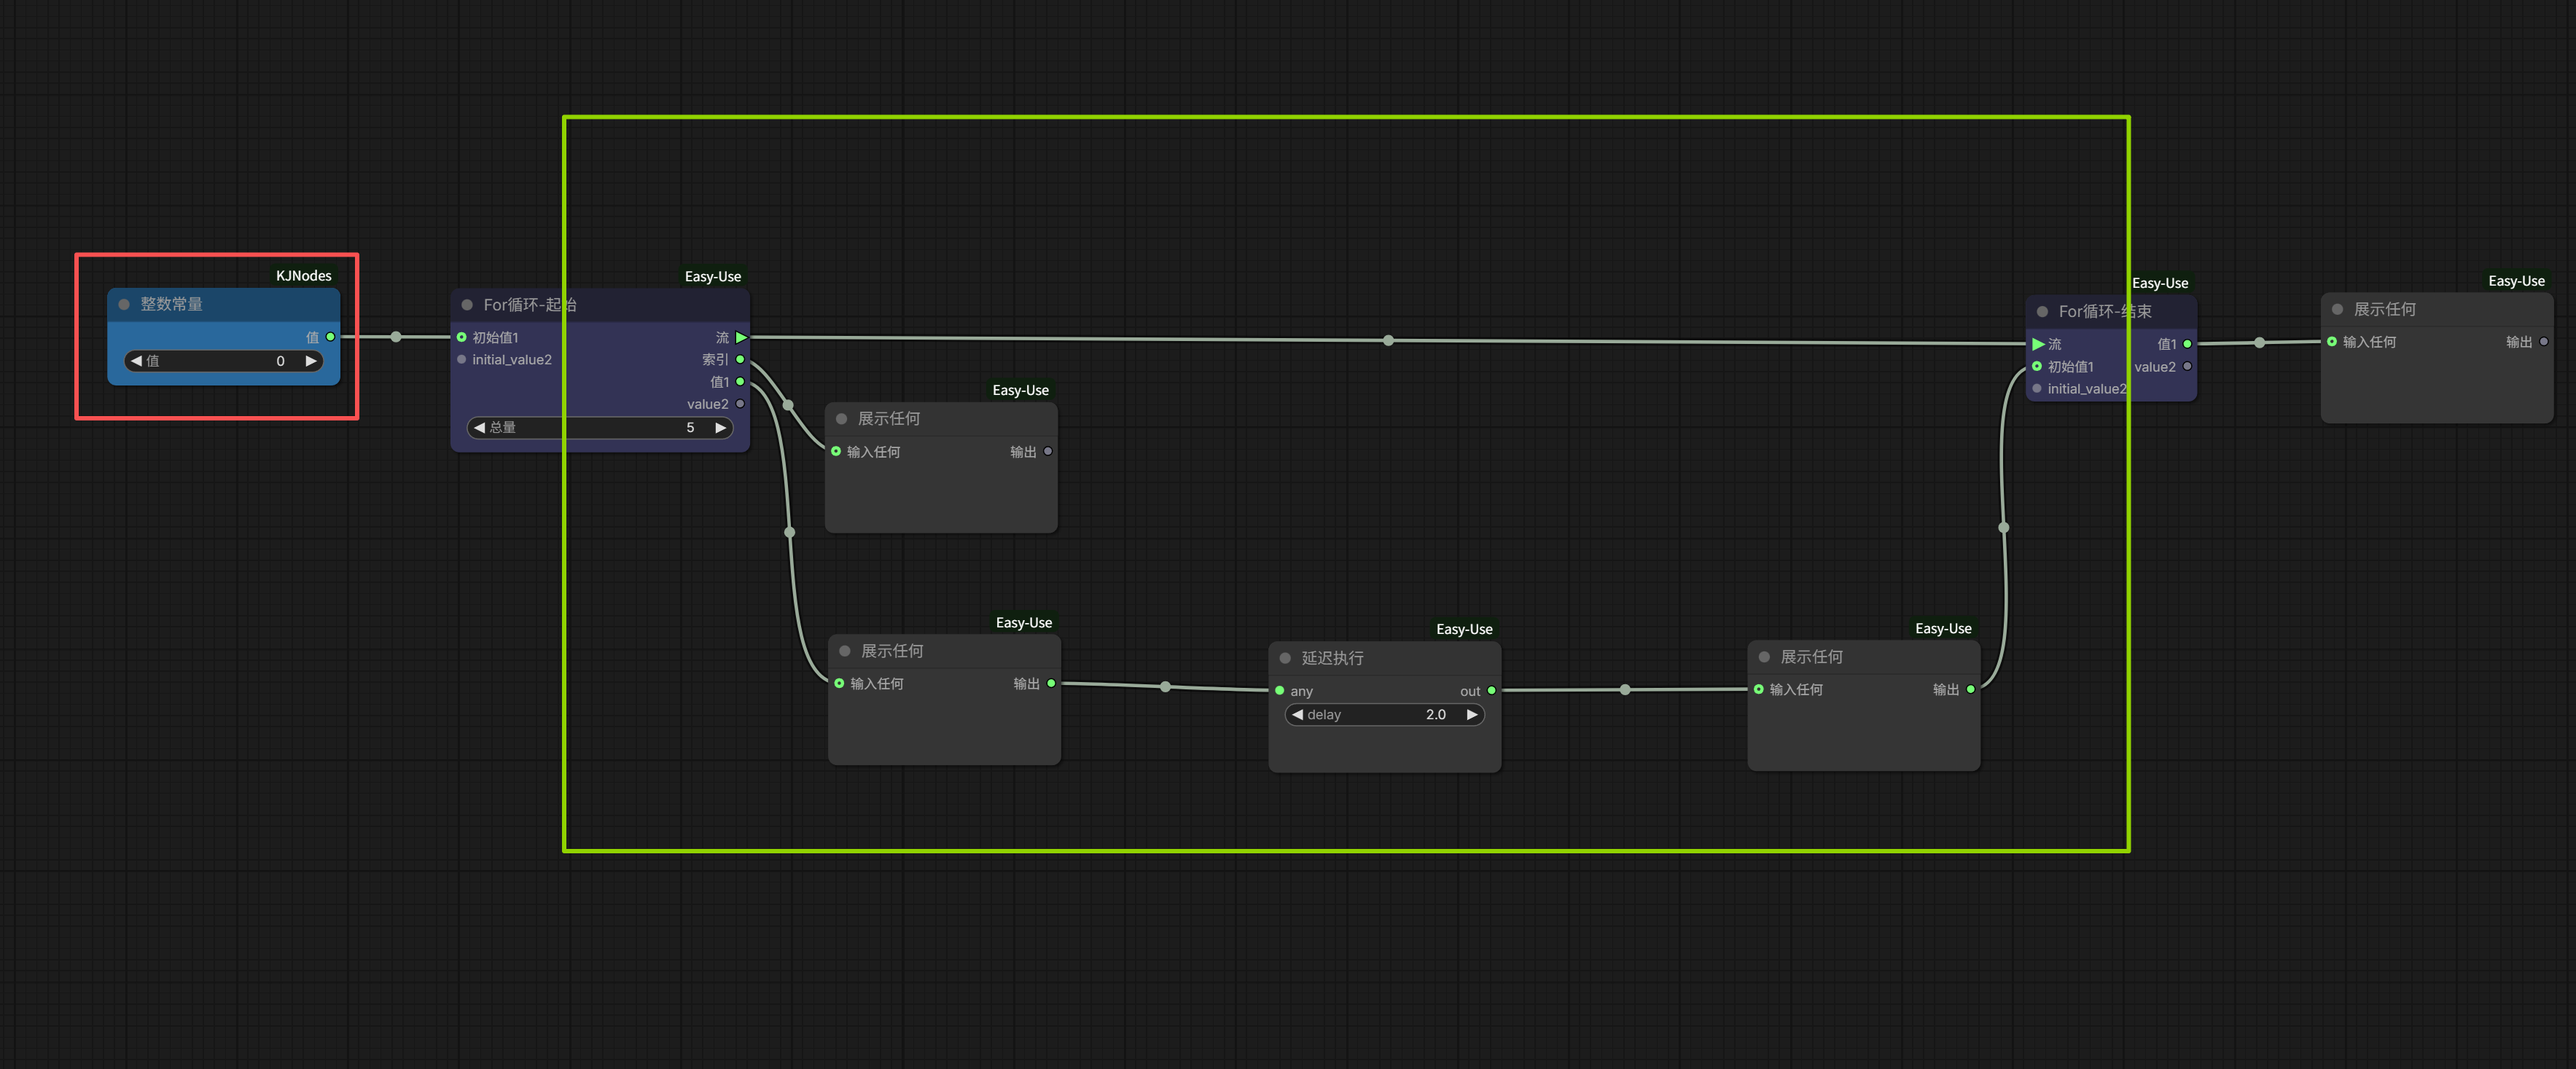Collapse the For循环-结束 node via its dot
2576x1069 pixels.
2042,312
